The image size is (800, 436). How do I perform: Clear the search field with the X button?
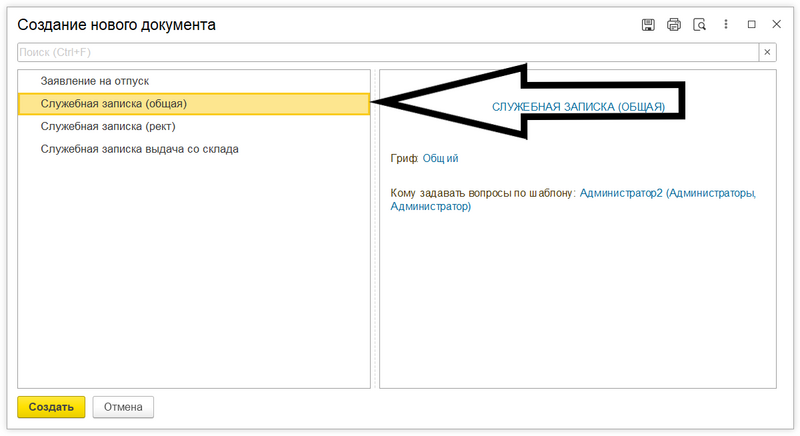pos(768,52)
